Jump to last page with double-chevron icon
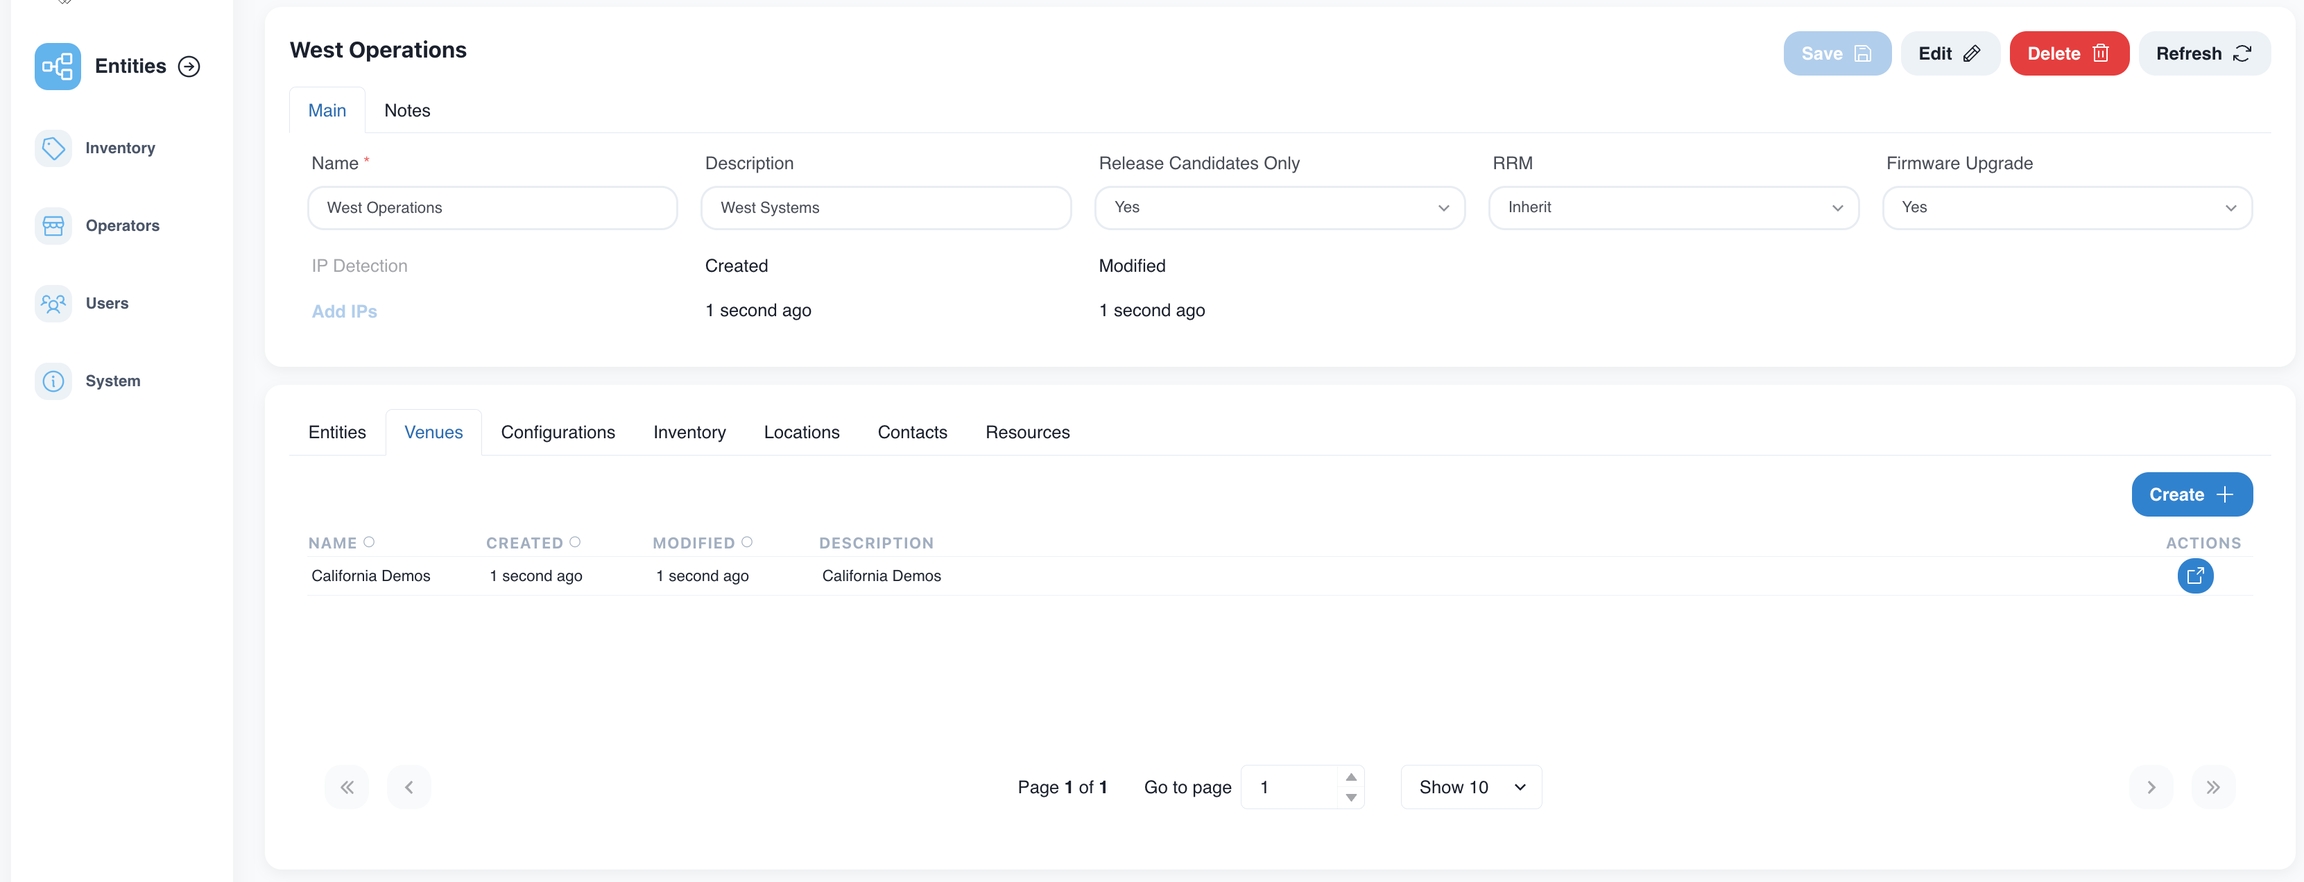Screen dimensions: 2304x882 point(2213,788)
